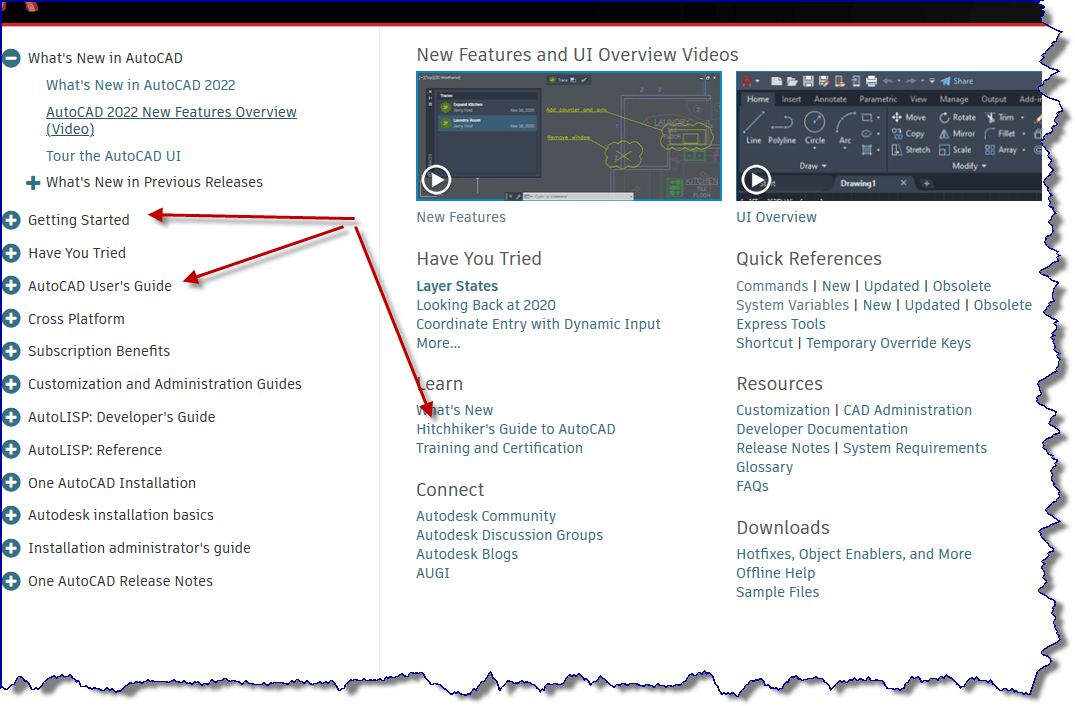Open Autodesk Blogs link
The image size is (1075, 706).
click(x=467, y=554)
